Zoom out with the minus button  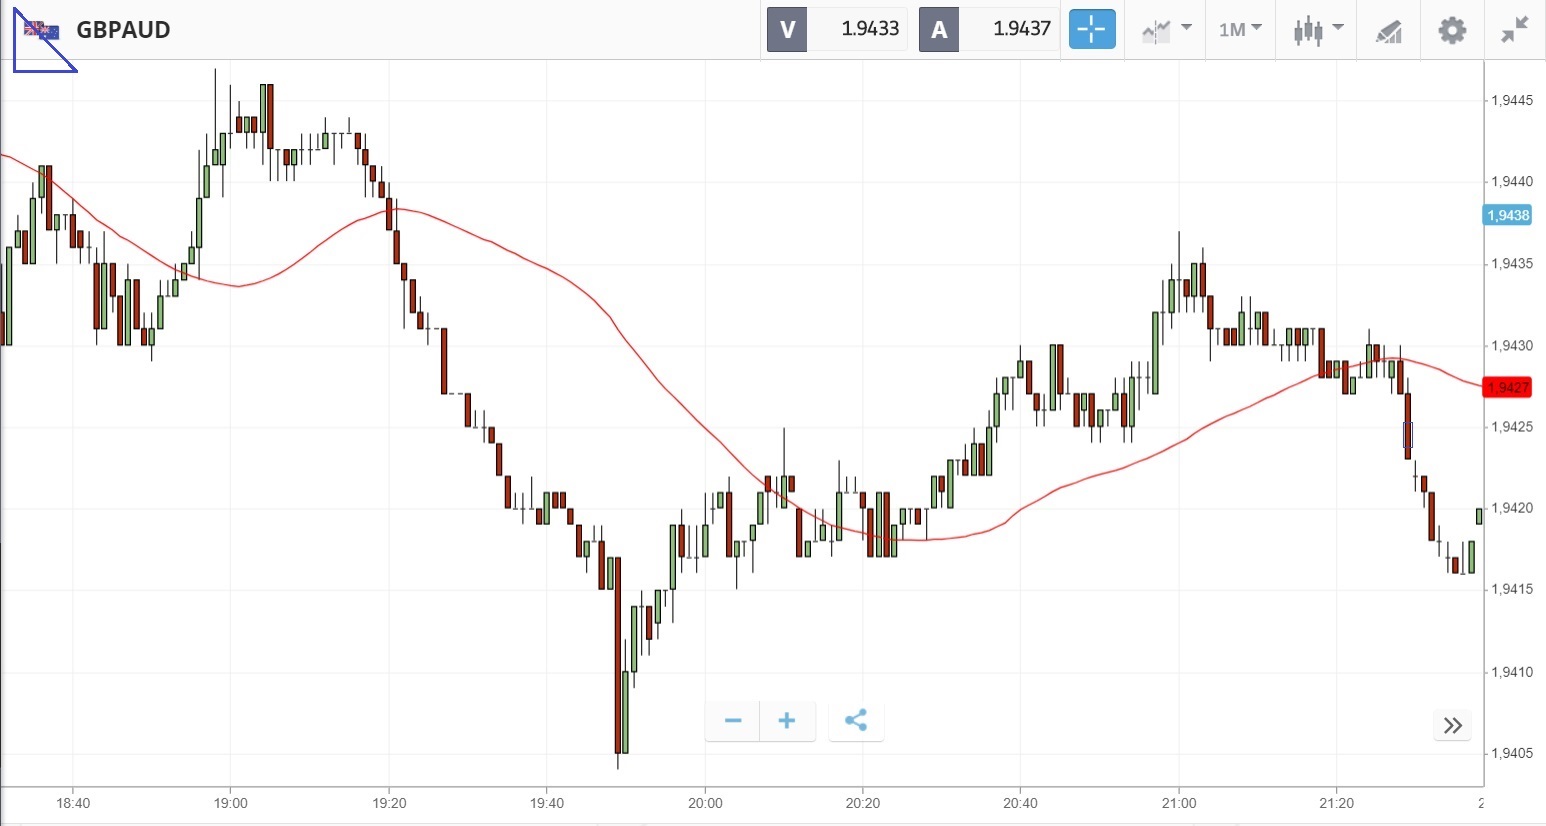(733, 721)
